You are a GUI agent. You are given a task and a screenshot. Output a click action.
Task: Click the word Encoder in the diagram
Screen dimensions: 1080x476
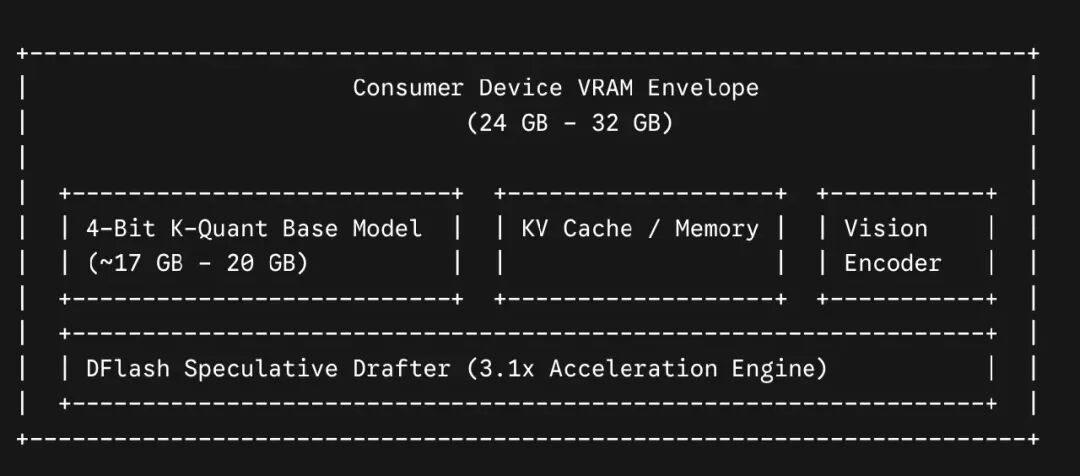893,263
